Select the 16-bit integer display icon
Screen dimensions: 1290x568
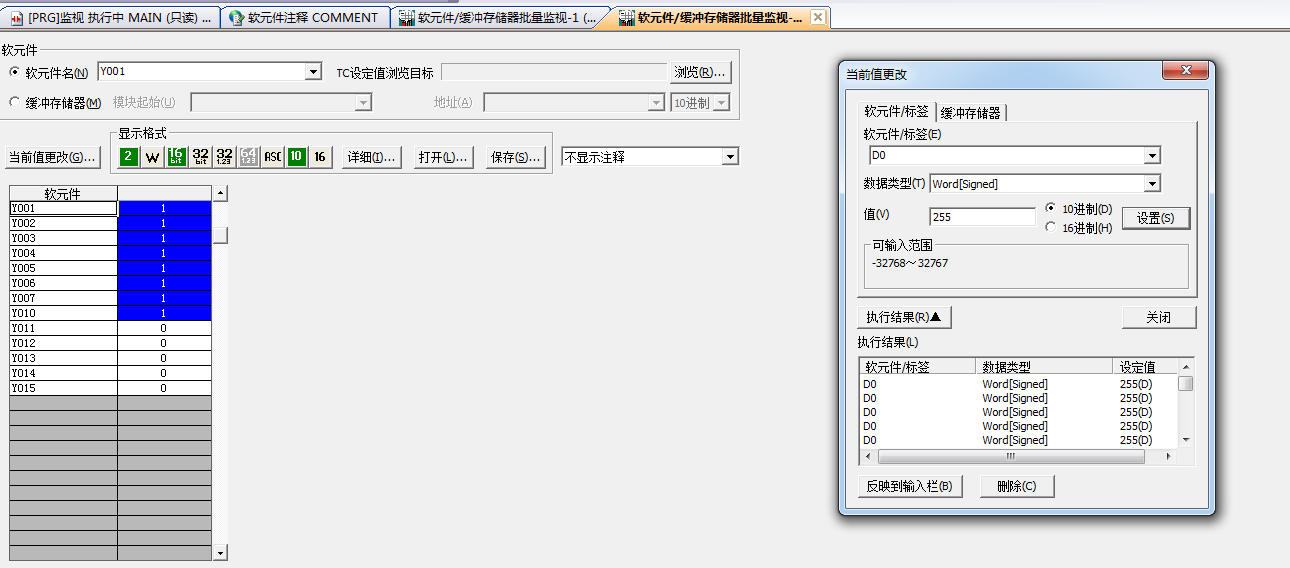pyautogui.click(x=176, y=157)
